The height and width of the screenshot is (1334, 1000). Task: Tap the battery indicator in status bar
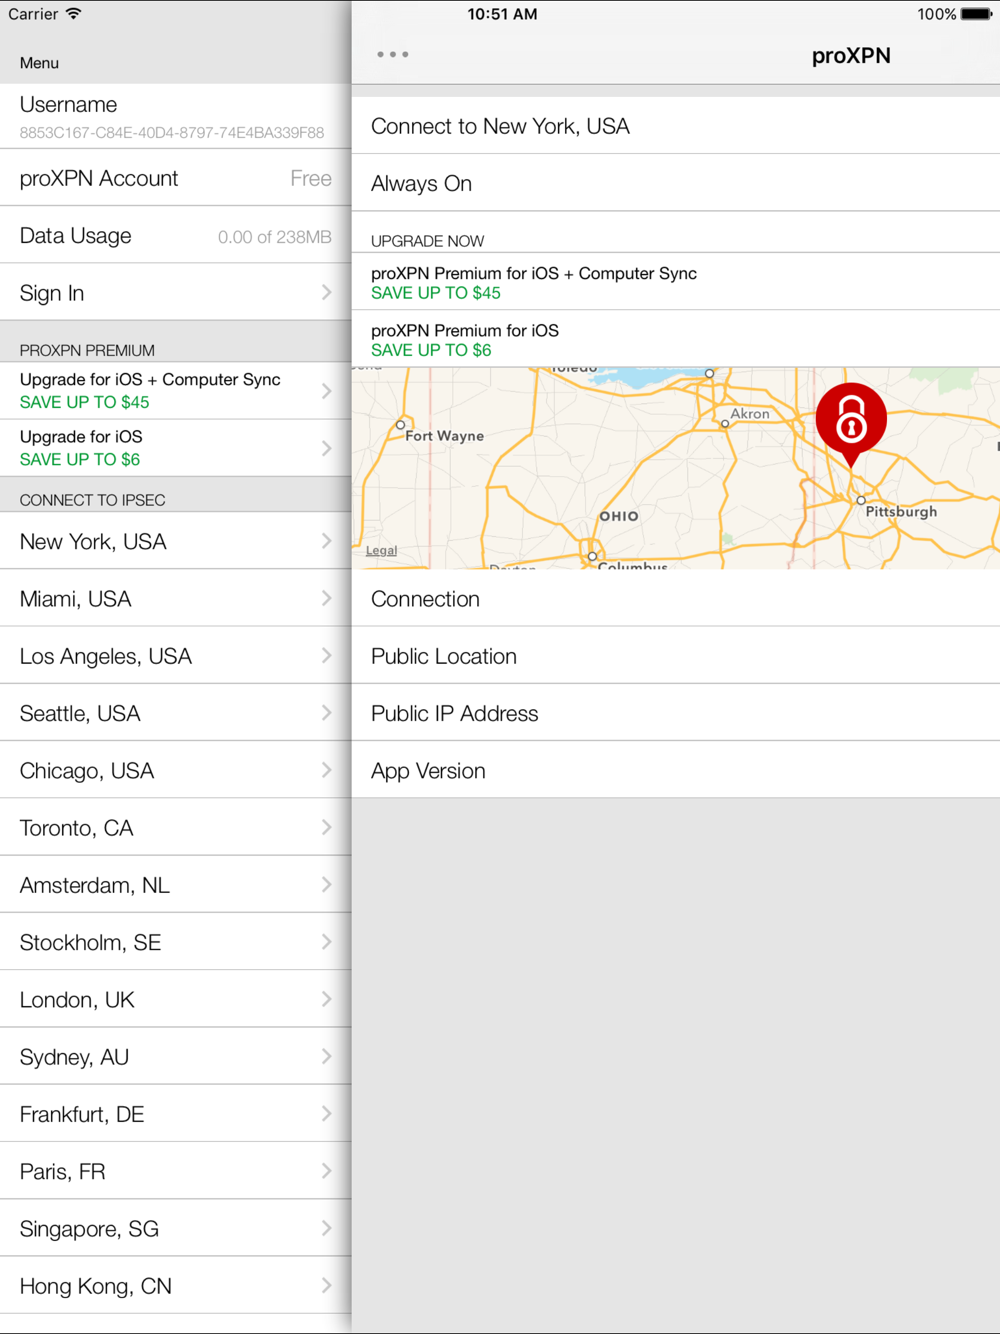pos(976,14)
